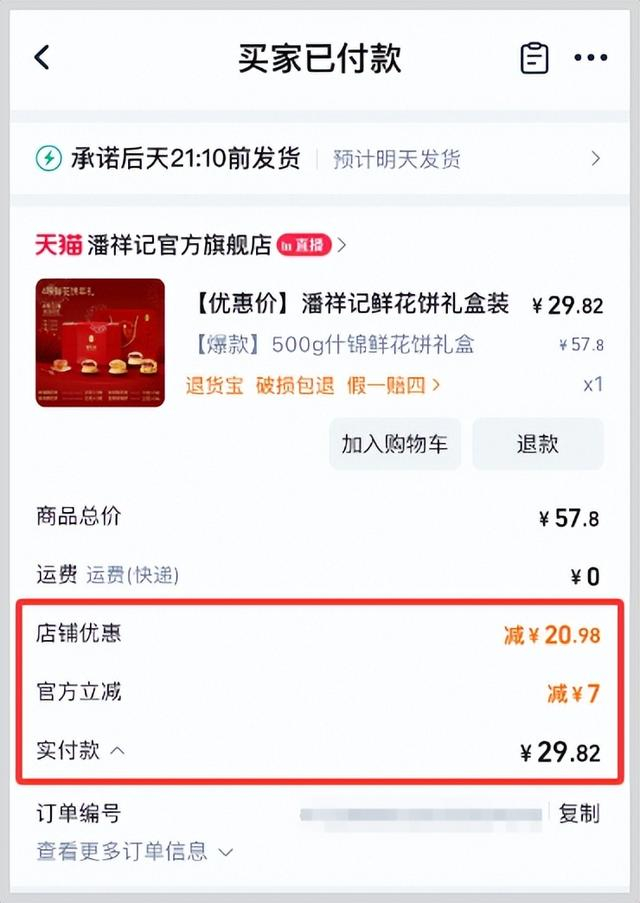Image resolution: width=640 pixels, height=903 pixels.
Task: Tap the 退货宝 service tag
Action: coord(214,385)
